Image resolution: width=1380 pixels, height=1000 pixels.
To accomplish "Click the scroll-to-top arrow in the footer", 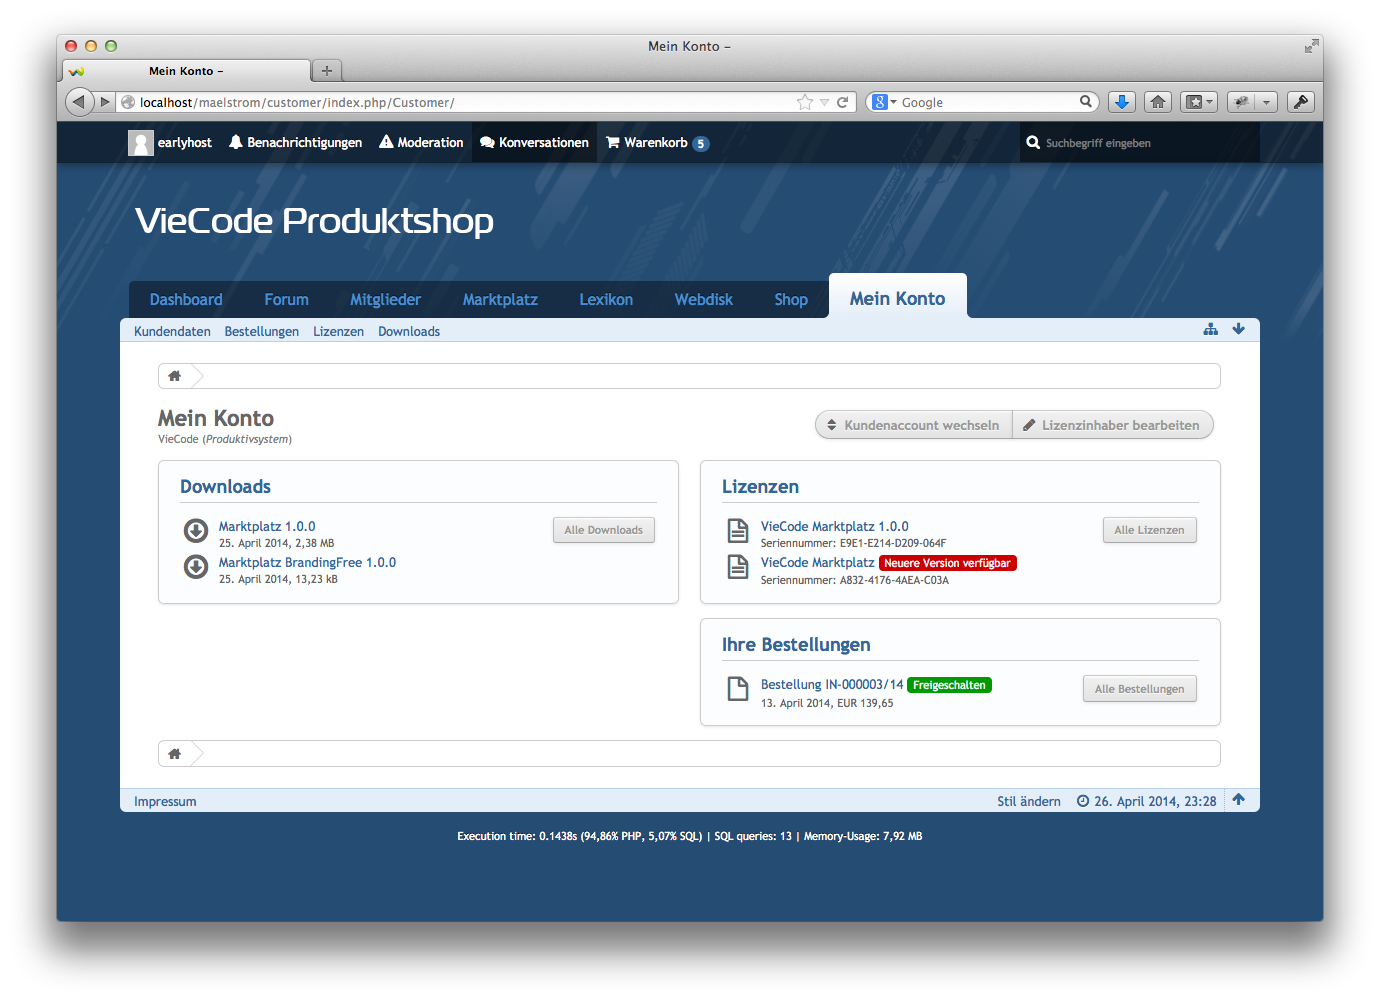I will coord(1238,799).
